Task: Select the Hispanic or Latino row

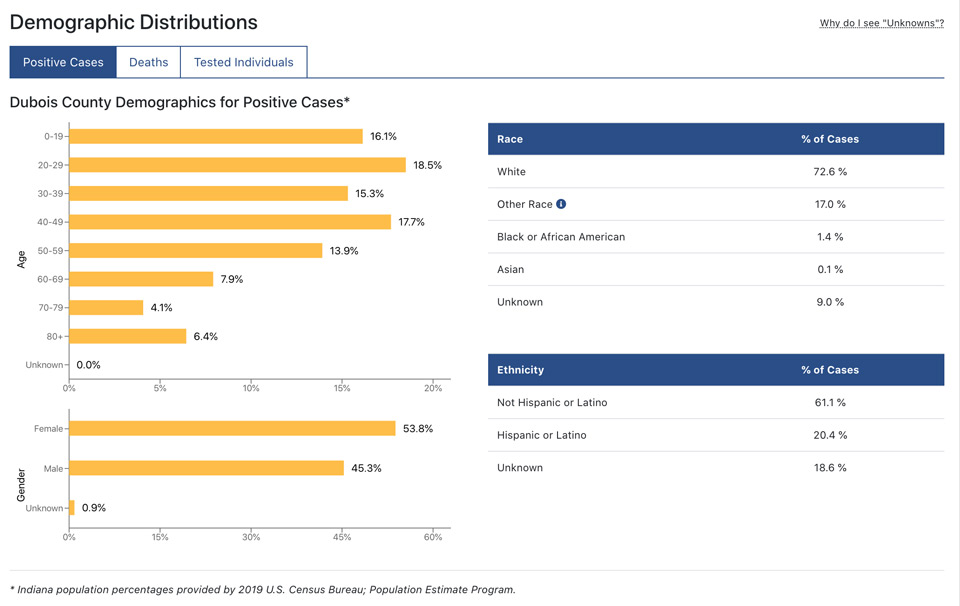Action: click(715, 435)
